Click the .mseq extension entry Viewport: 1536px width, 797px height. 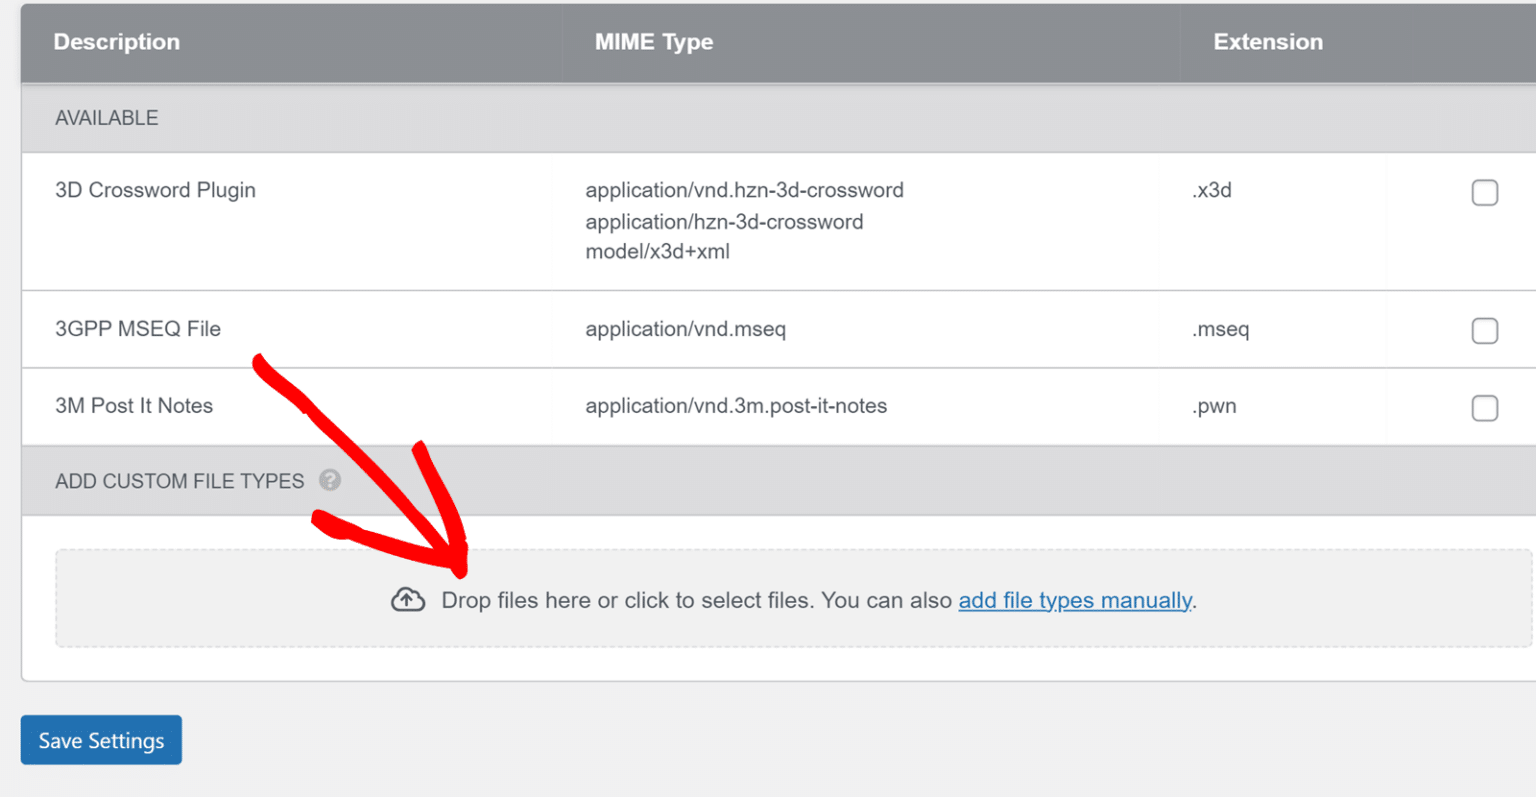pyautogui.click(x=1220, y=330)
